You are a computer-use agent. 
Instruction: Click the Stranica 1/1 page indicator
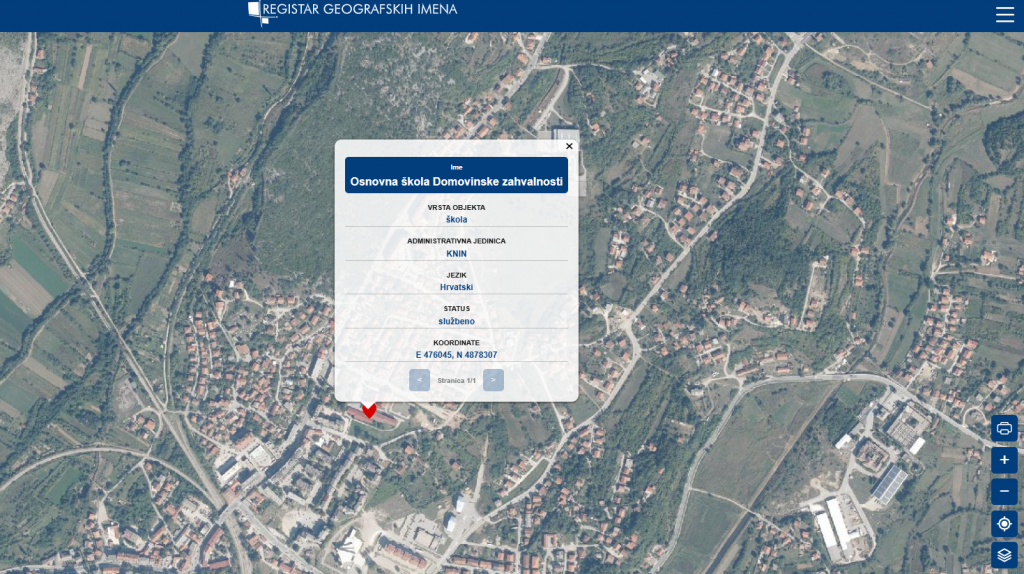(x=456, y=380)
